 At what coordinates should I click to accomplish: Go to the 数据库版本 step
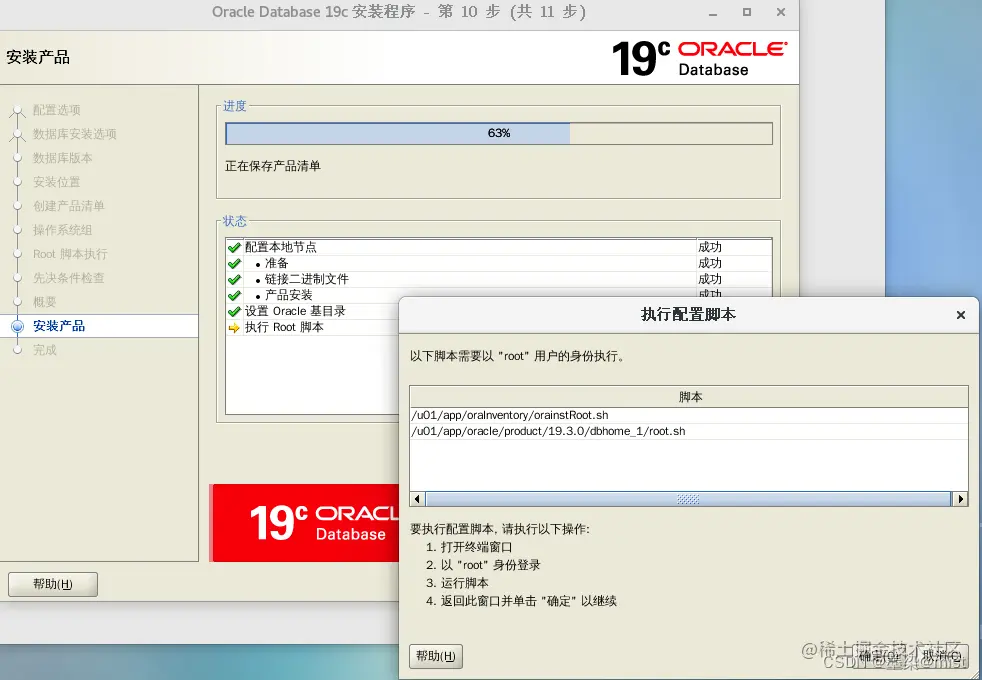click(63, 158)
